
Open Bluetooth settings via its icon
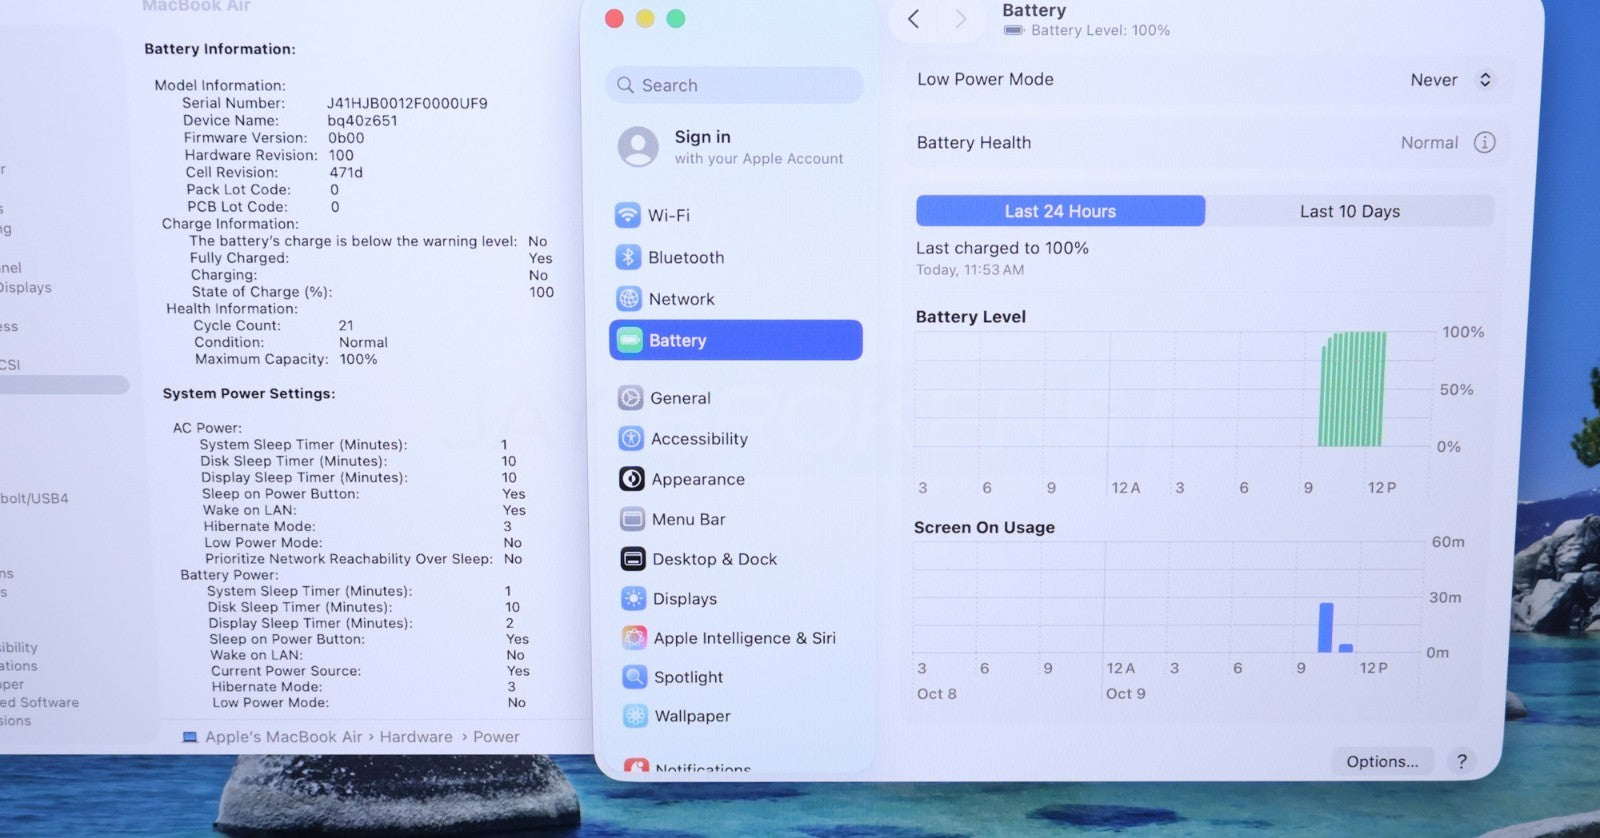tap(627, 257)
